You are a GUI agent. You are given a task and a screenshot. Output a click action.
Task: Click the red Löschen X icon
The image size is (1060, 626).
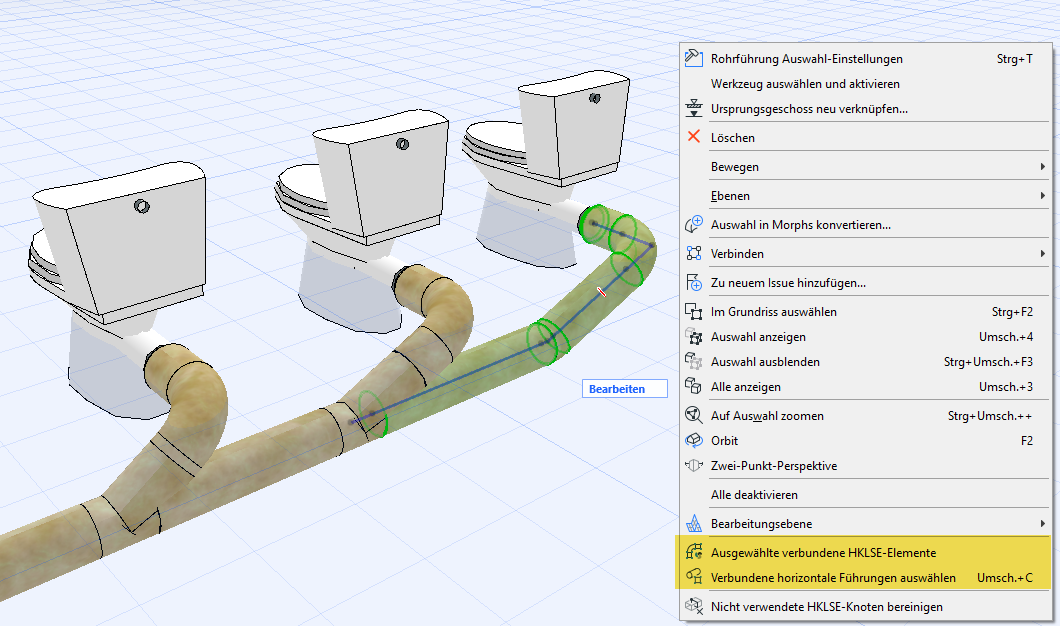click(694, 137)
